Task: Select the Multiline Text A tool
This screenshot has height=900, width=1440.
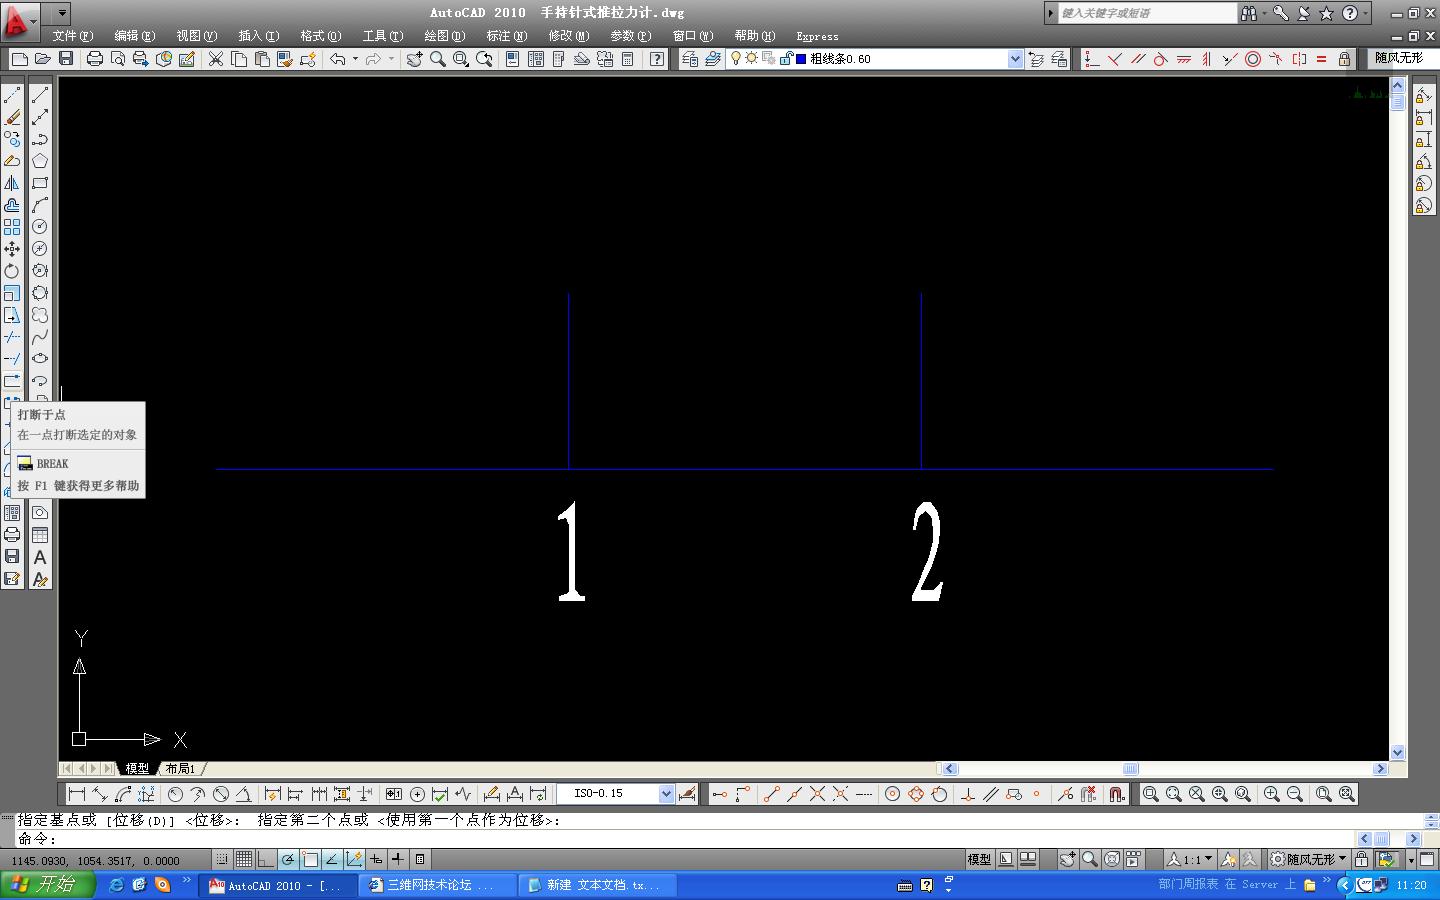Action: coord(40,557)
